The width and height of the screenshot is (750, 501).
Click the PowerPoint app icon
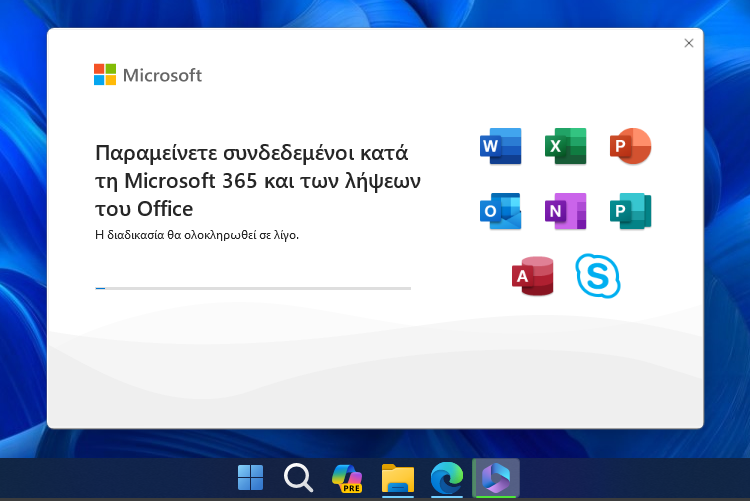click(630, 146)
